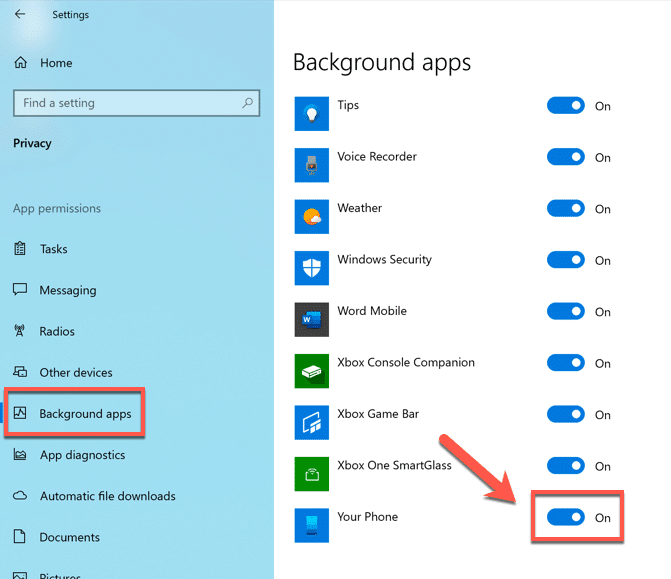The image size is (671, 579).
Task: Disable Voice Recorder background toggle
Action: [x=566, y=157]
